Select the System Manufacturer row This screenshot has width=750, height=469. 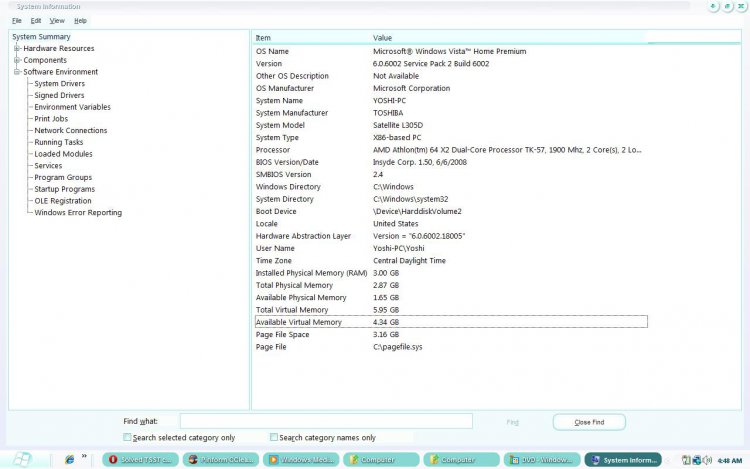(x=451, y=113)
